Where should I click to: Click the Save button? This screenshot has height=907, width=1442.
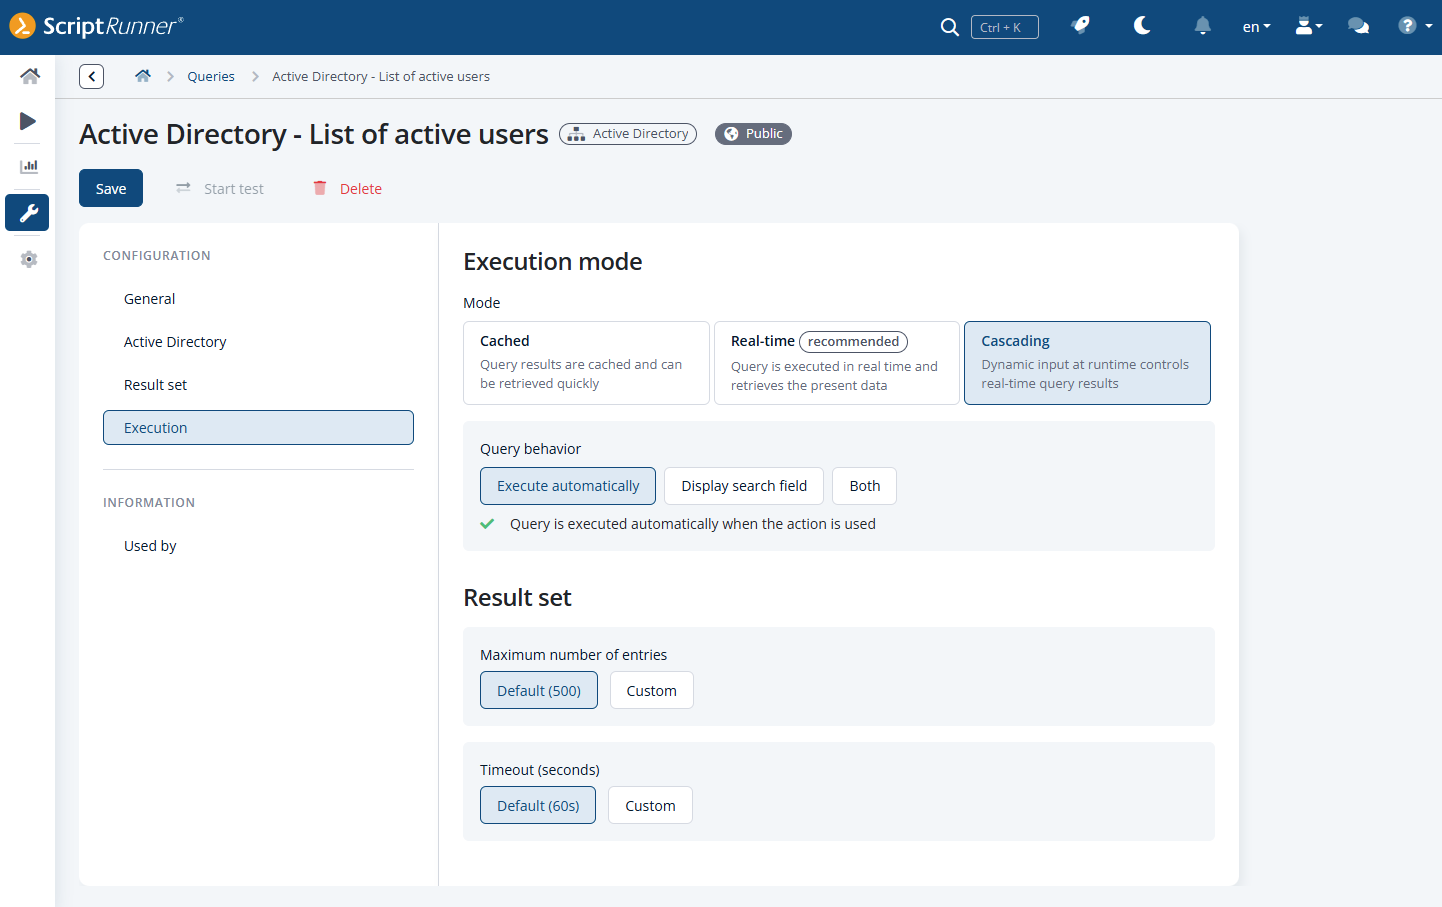[111, 188]
